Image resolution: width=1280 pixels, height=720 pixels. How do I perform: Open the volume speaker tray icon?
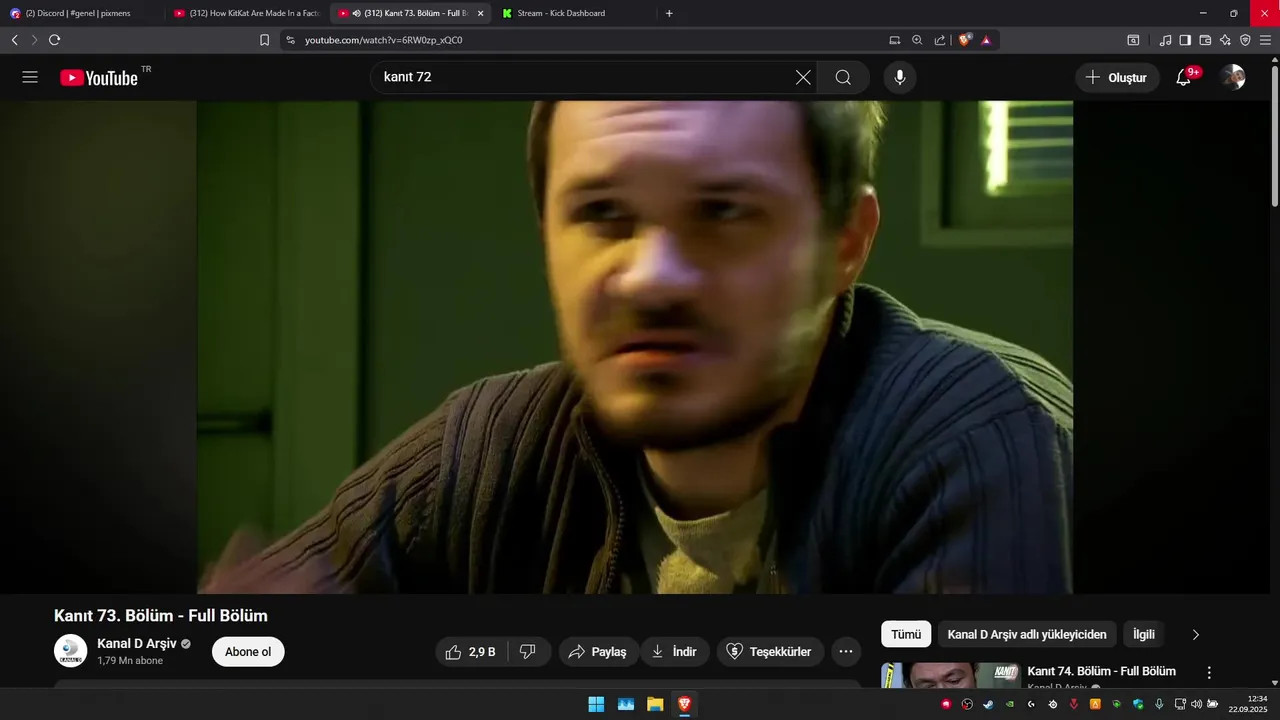[x=1196, y=704]
